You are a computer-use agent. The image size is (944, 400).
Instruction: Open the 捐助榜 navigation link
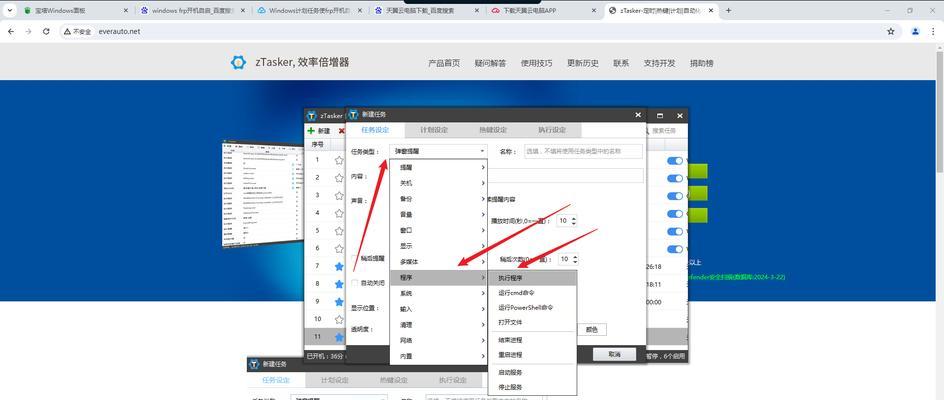click(x=701, y=63)
